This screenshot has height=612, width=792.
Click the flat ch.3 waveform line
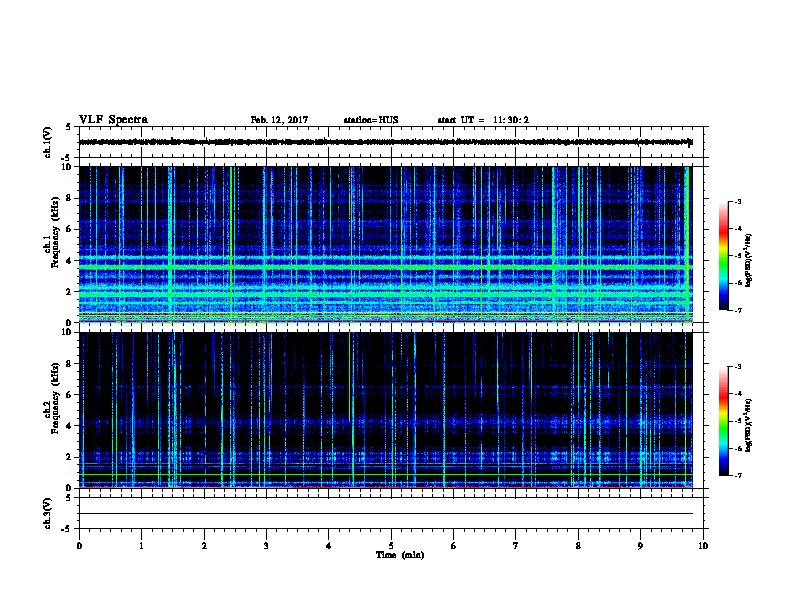point(386,514)
